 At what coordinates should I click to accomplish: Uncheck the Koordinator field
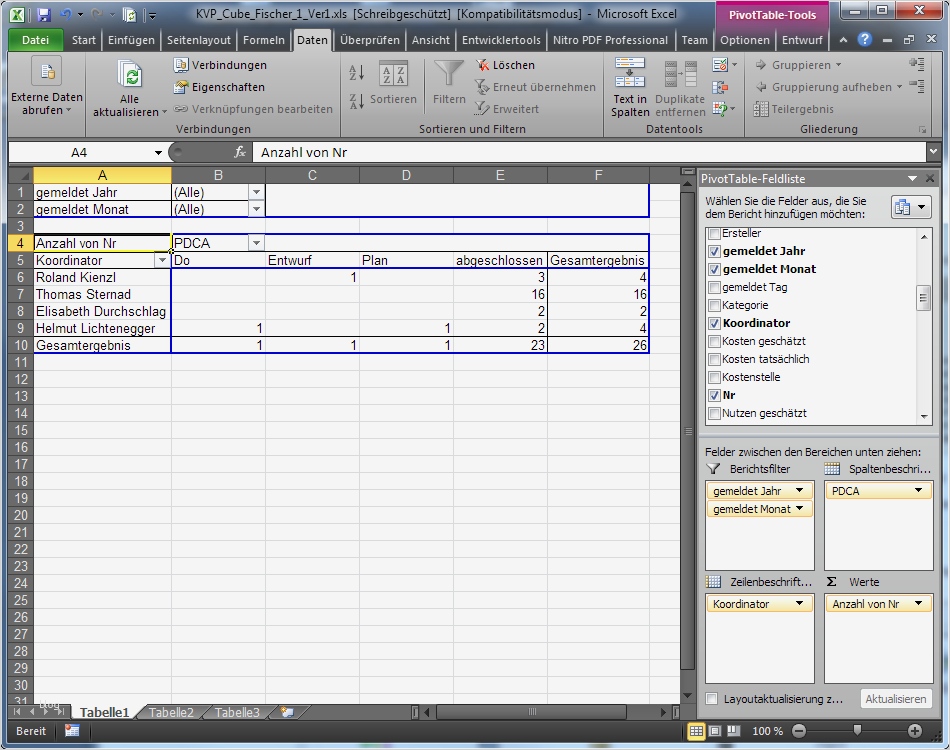(714, 324)
